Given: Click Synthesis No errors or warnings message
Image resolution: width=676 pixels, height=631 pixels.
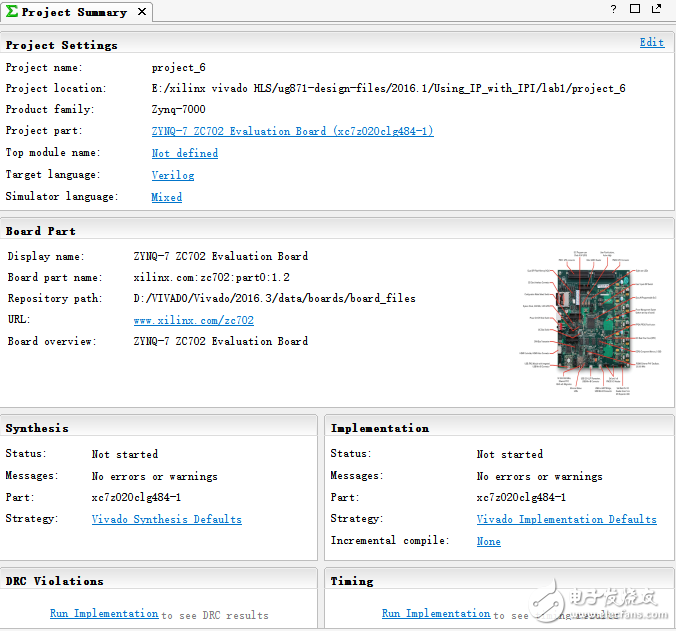Looking at the screenshot, I should tap(154, 476).
